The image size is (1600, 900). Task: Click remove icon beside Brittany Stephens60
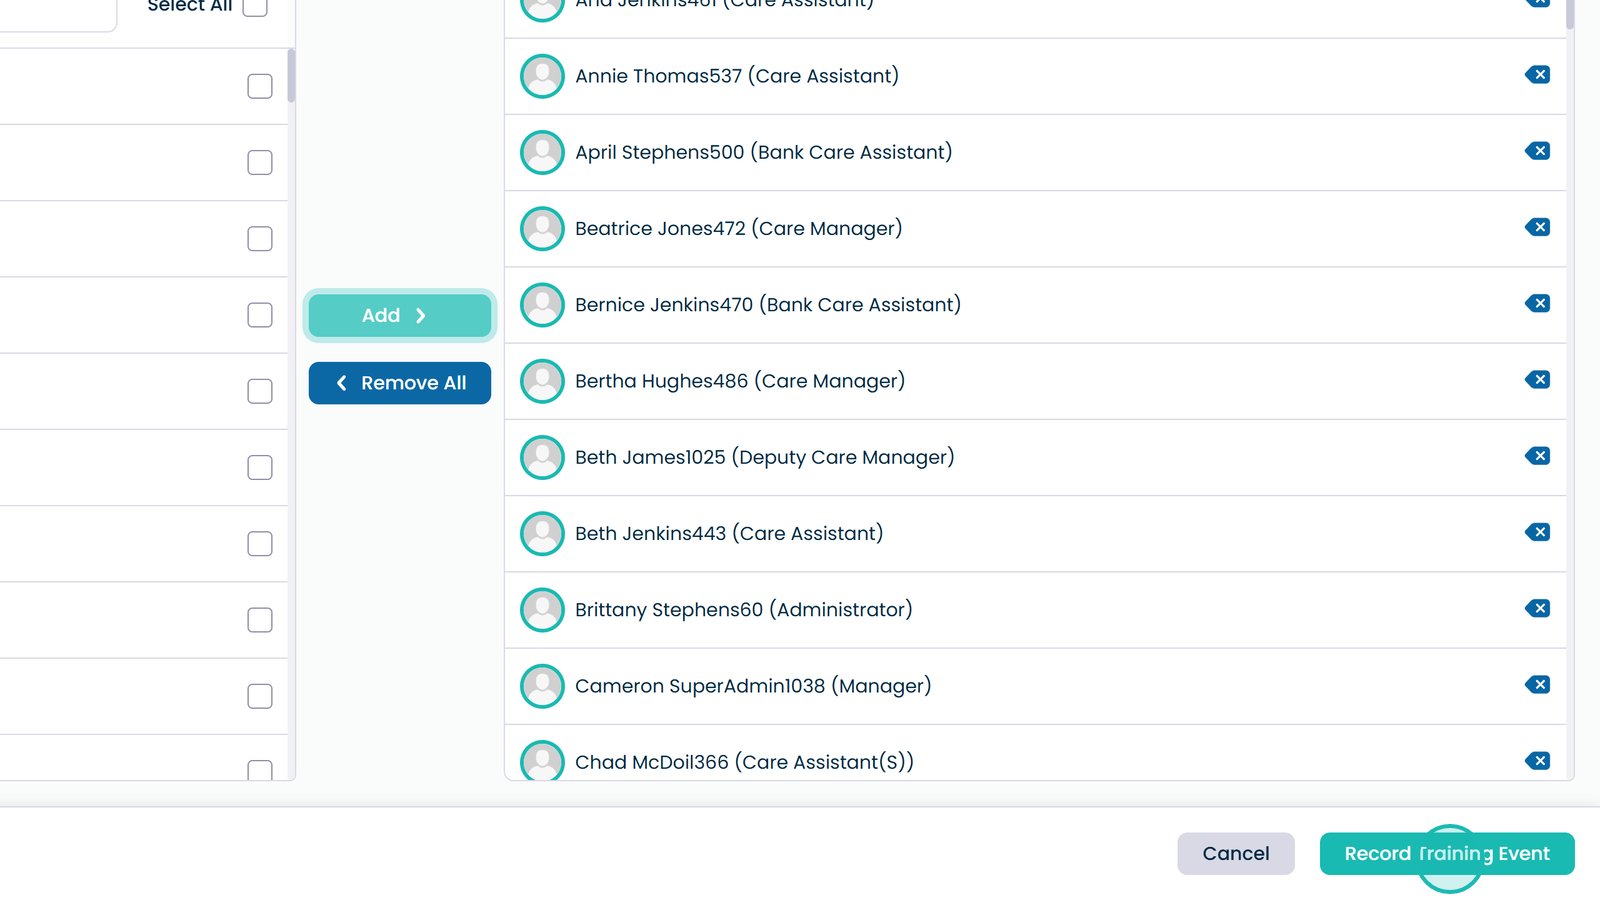point(1538,608)
